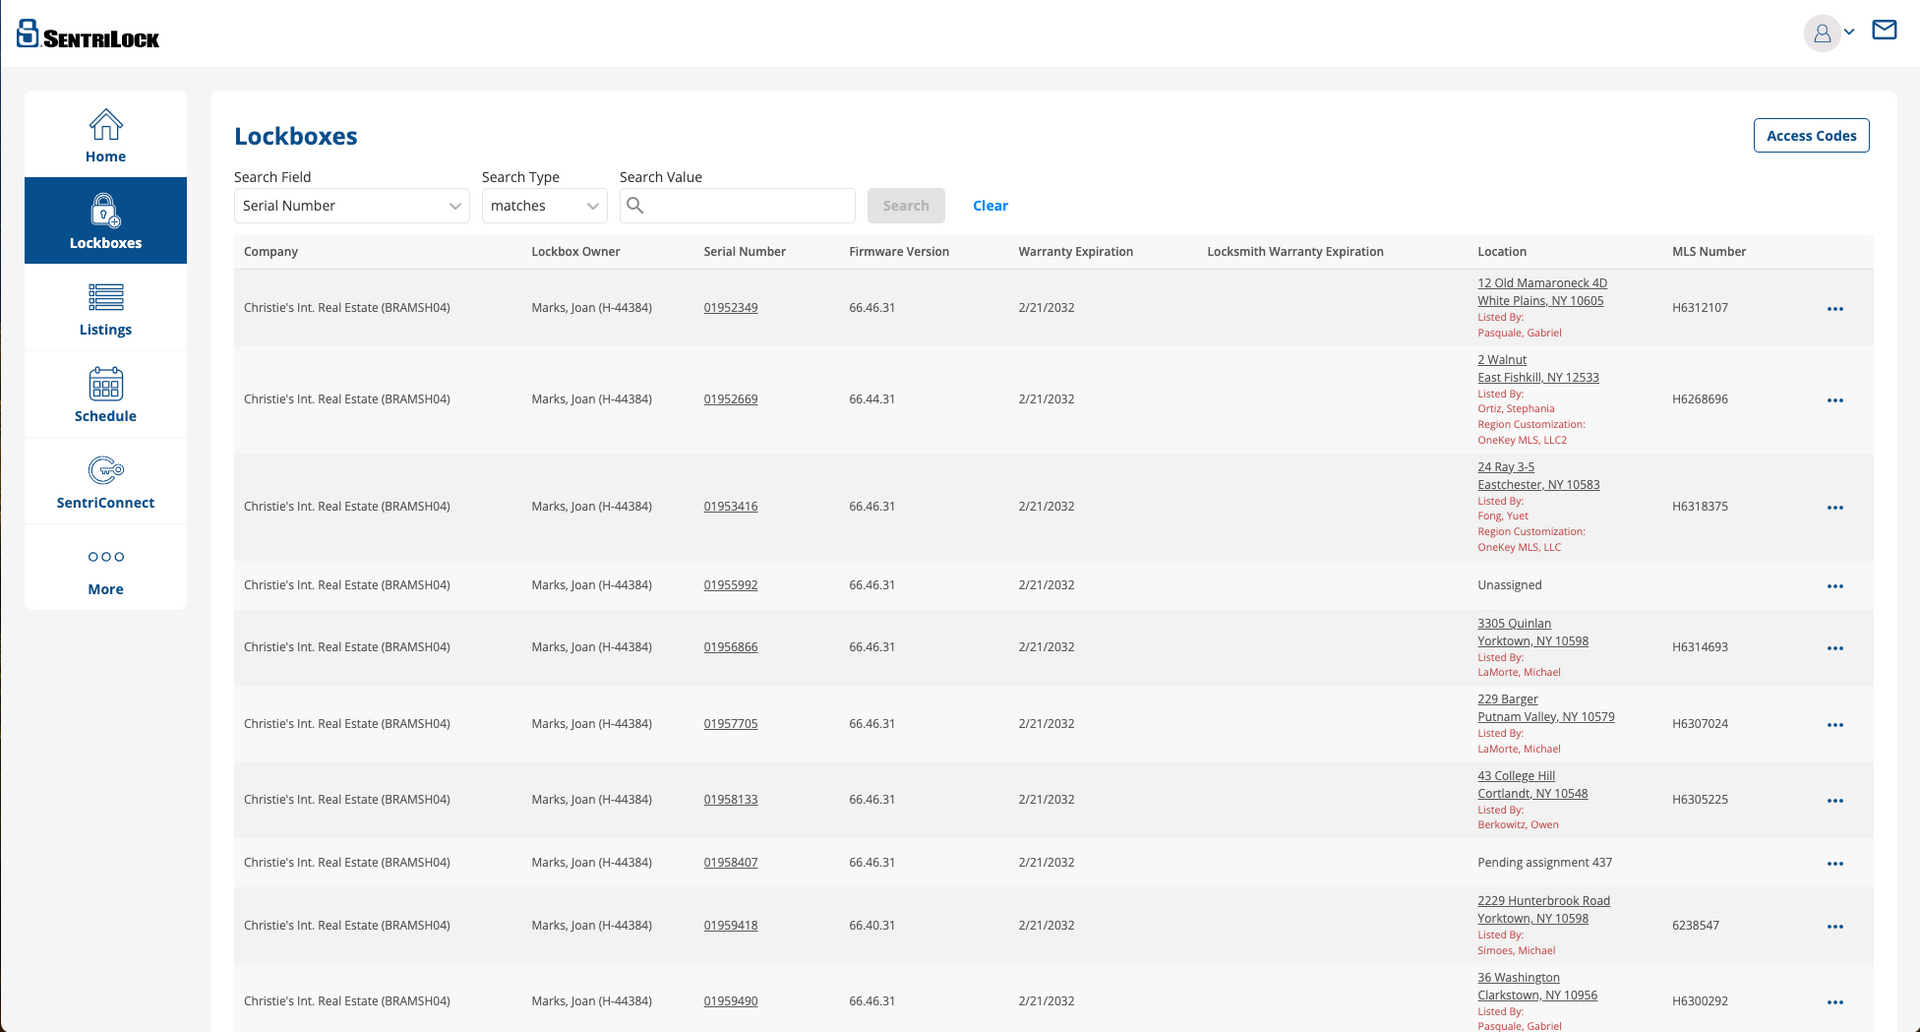Sort by Warranty Expiration column header
This screenshot has width=1920, height=1032.
click(x=1075, y=252)
